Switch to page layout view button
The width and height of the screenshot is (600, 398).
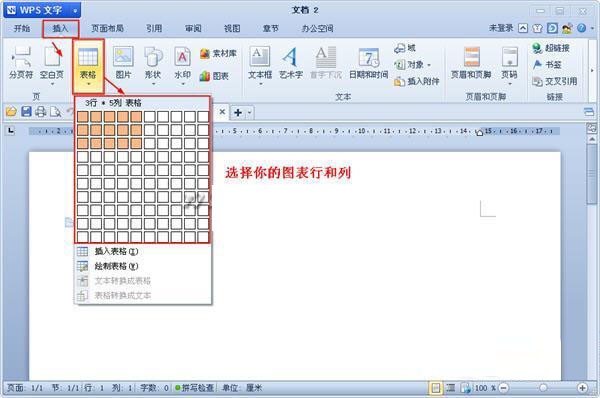pyautogui.click(x=435, y=388)
